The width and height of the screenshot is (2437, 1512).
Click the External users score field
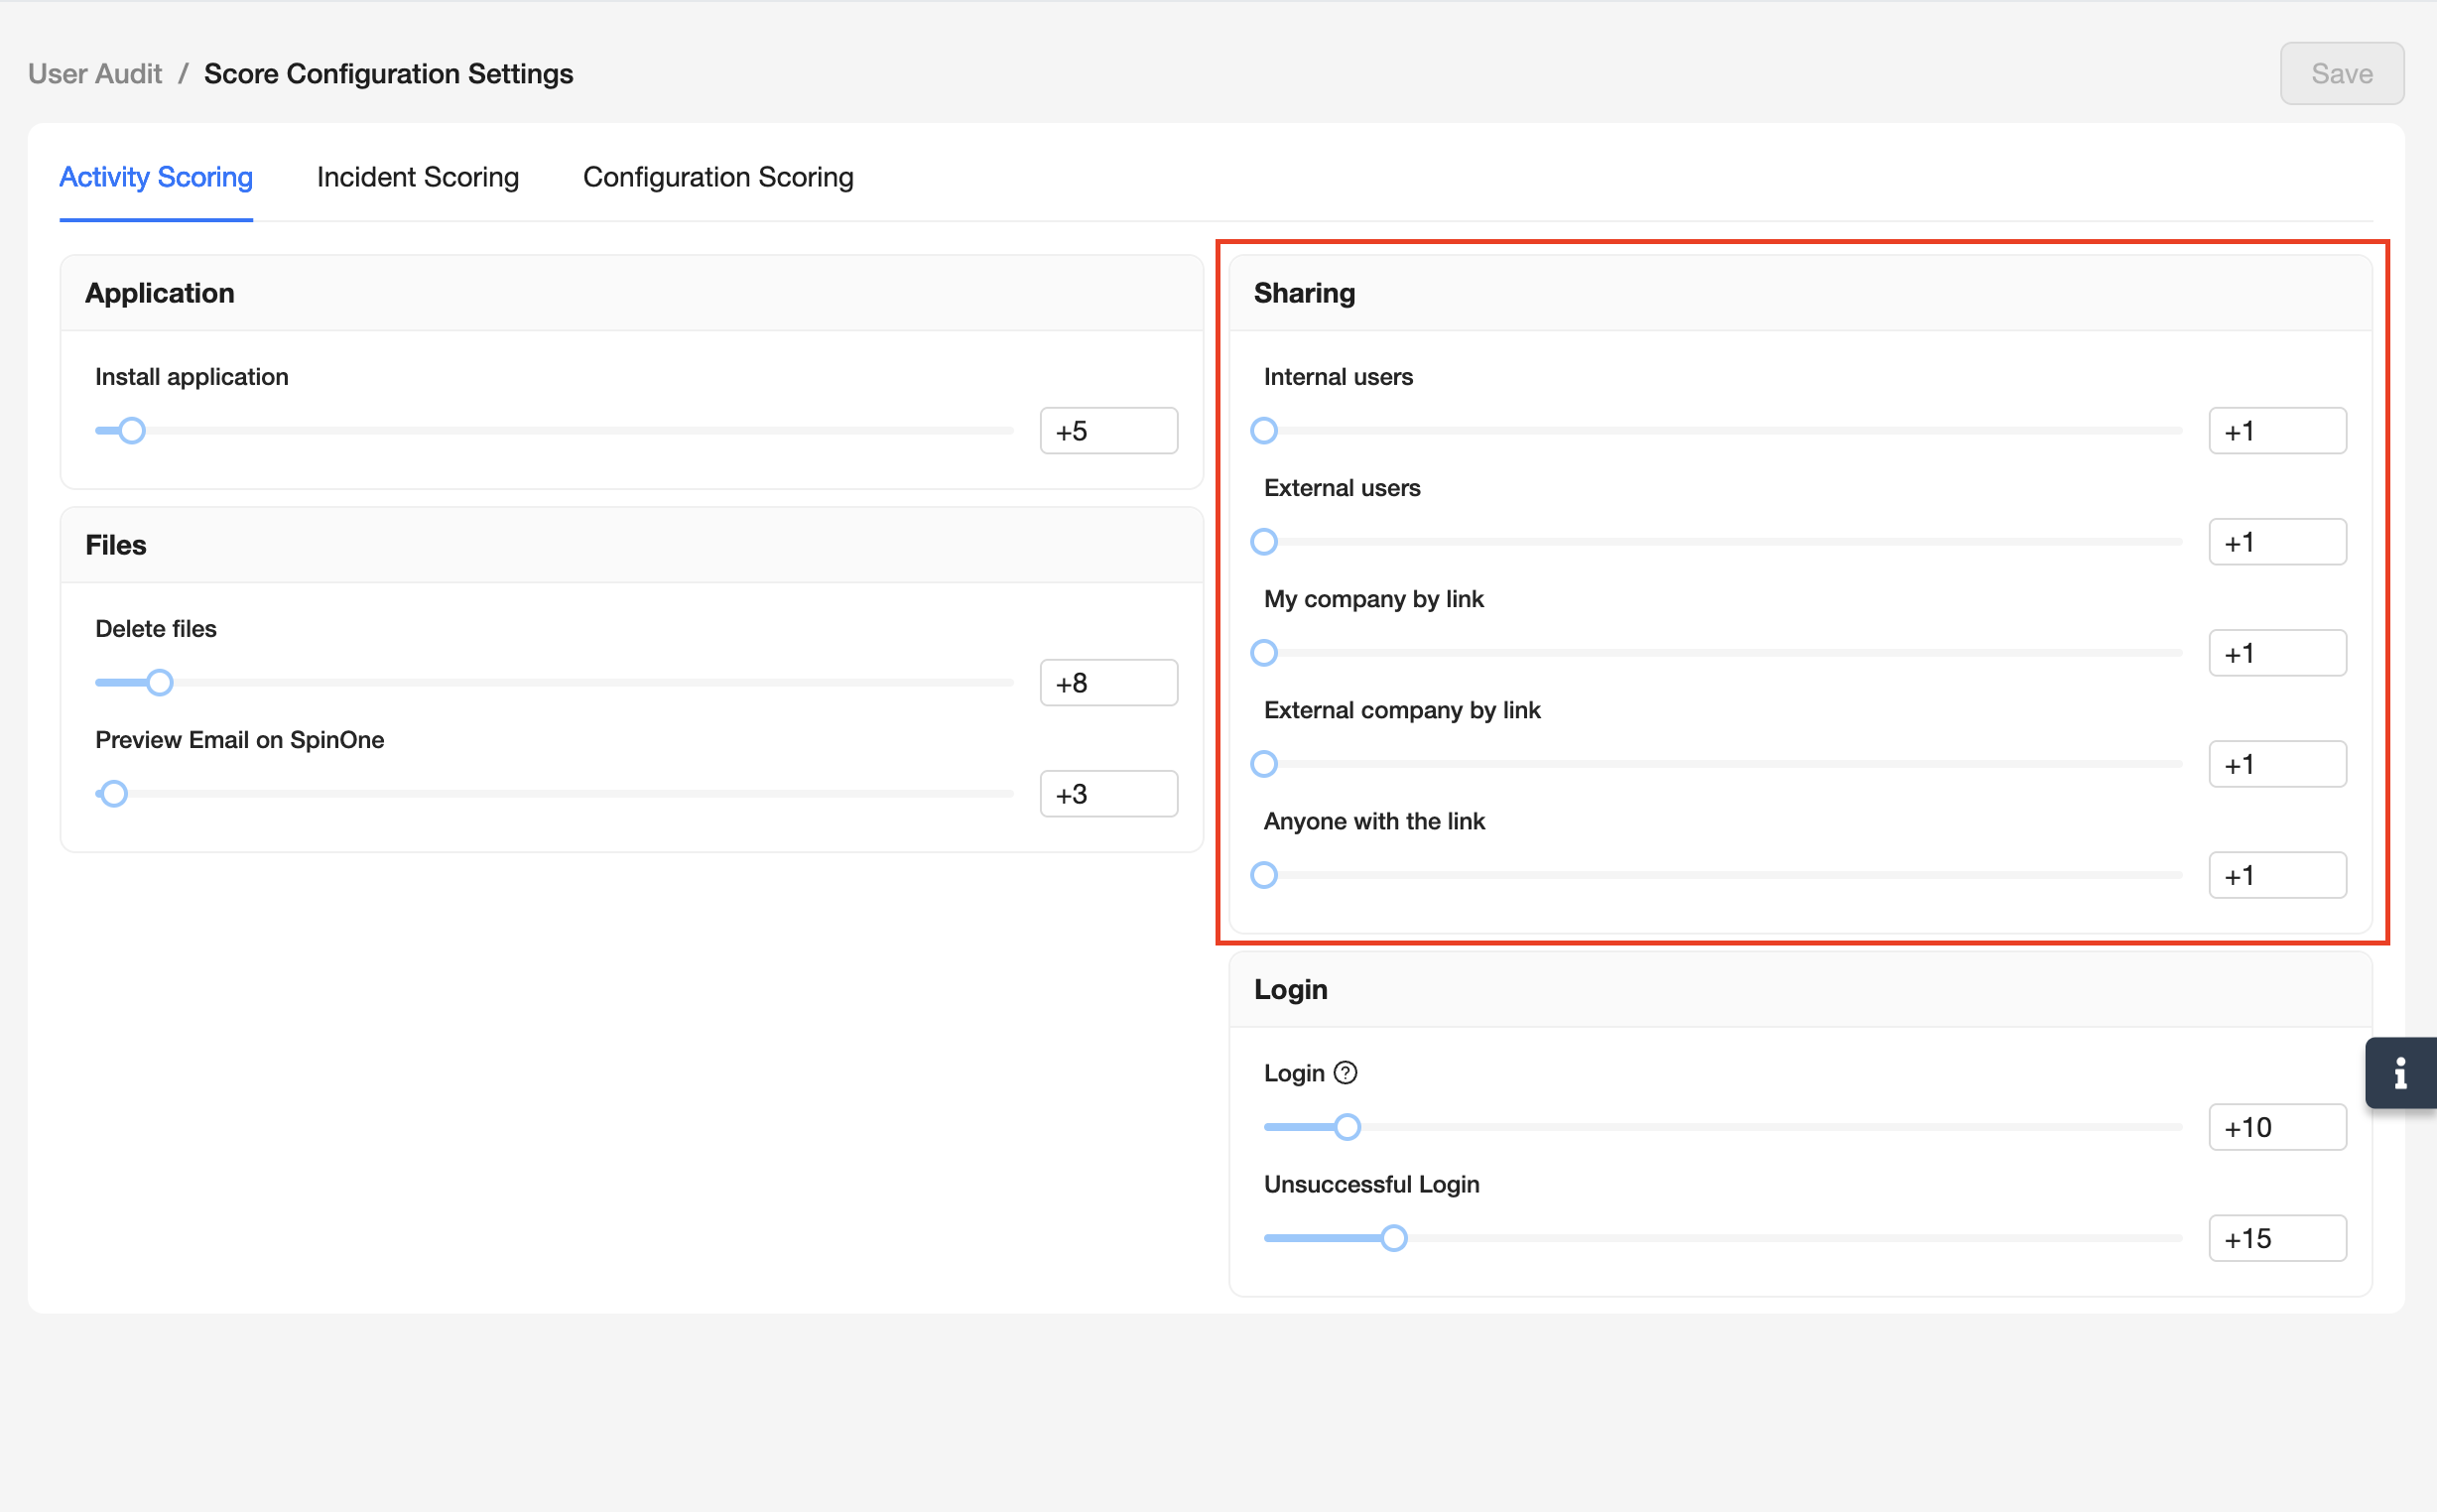[2276, 542]
